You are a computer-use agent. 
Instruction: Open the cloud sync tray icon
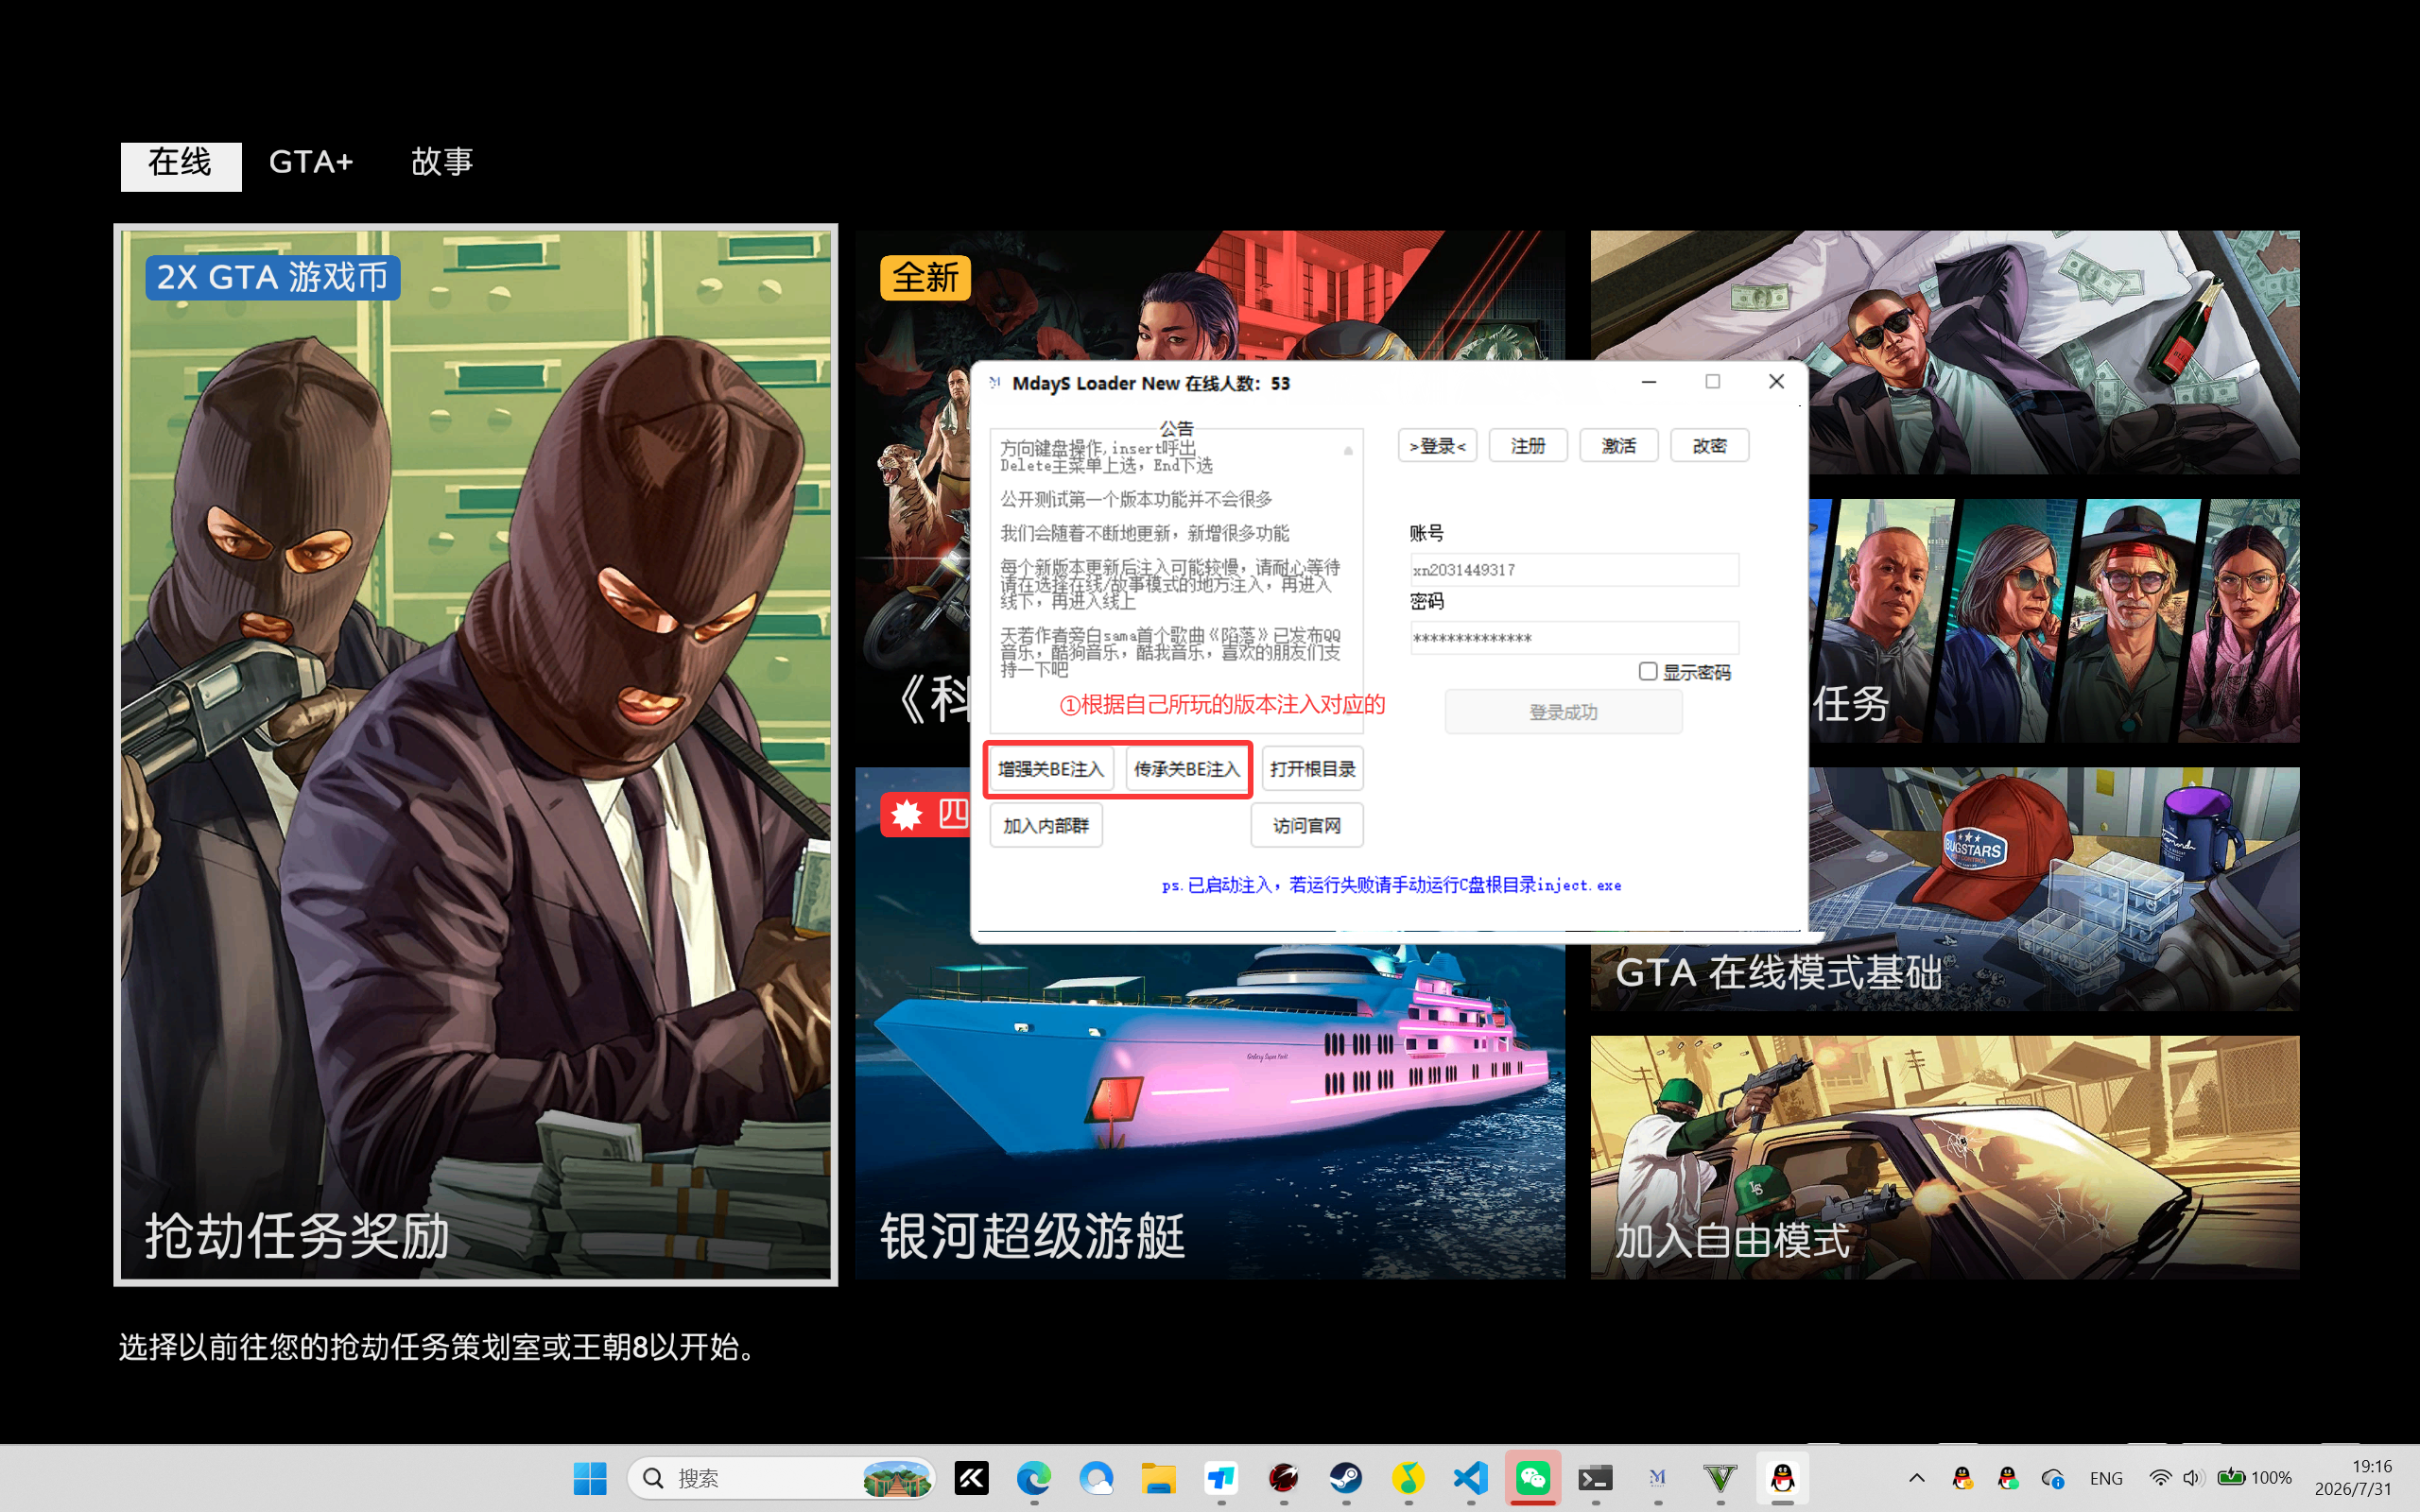[x=2053, y=1478]
